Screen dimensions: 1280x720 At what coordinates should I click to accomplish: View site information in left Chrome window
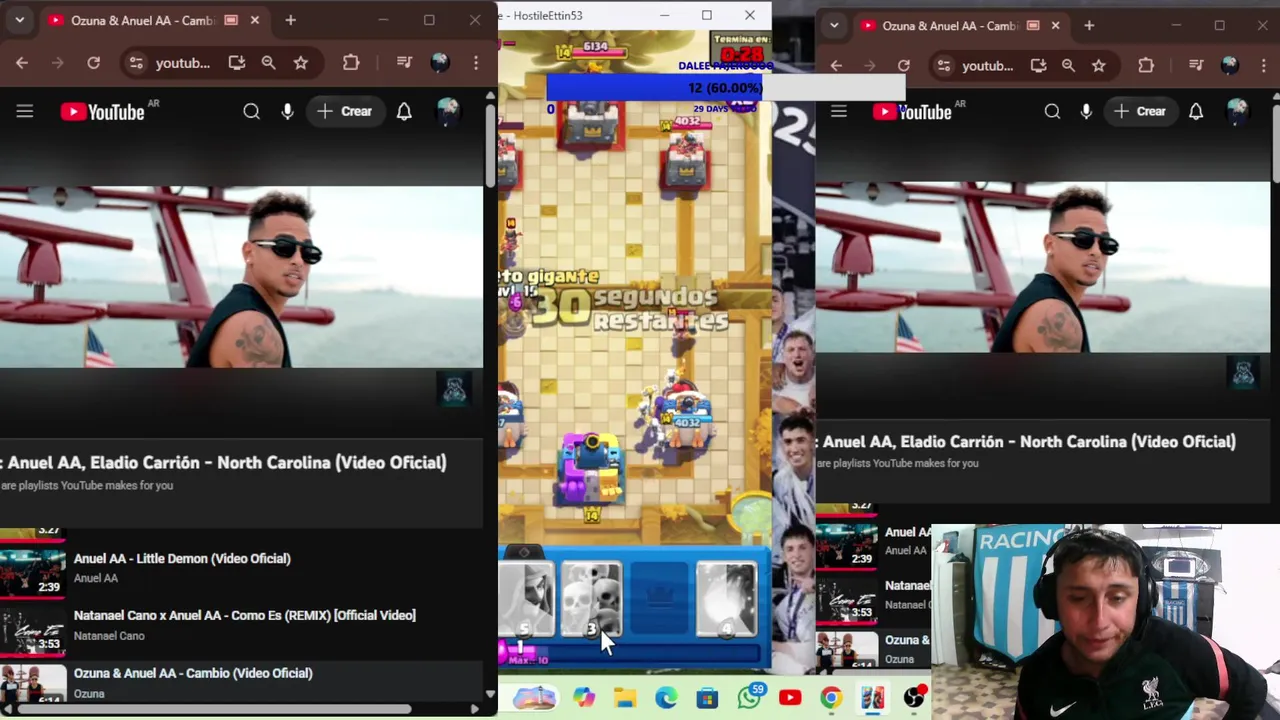[x=137, y=63]
